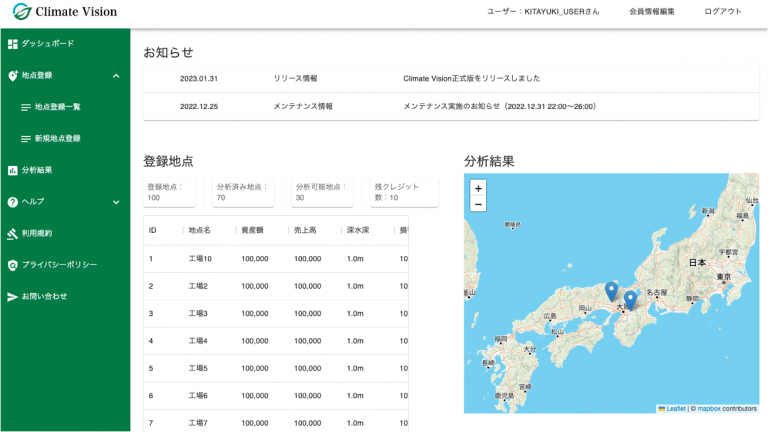Image resolution: width=768 pixels, height=432 pixels.
Task: Click the 売上高 column header
Action: [305, 230]
